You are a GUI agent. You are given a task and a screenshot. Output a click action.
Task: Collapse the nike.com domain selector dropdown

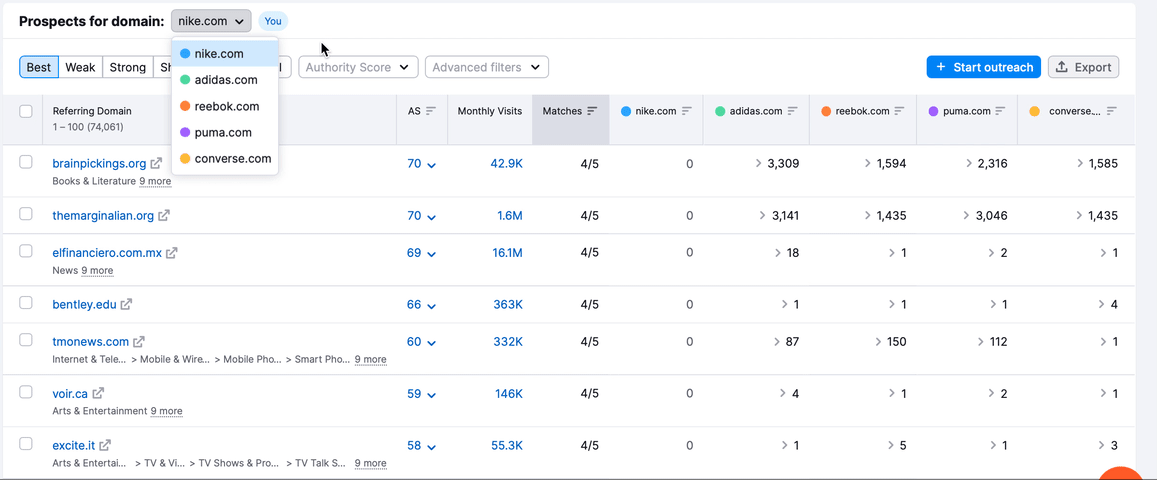tap(211, 21)
